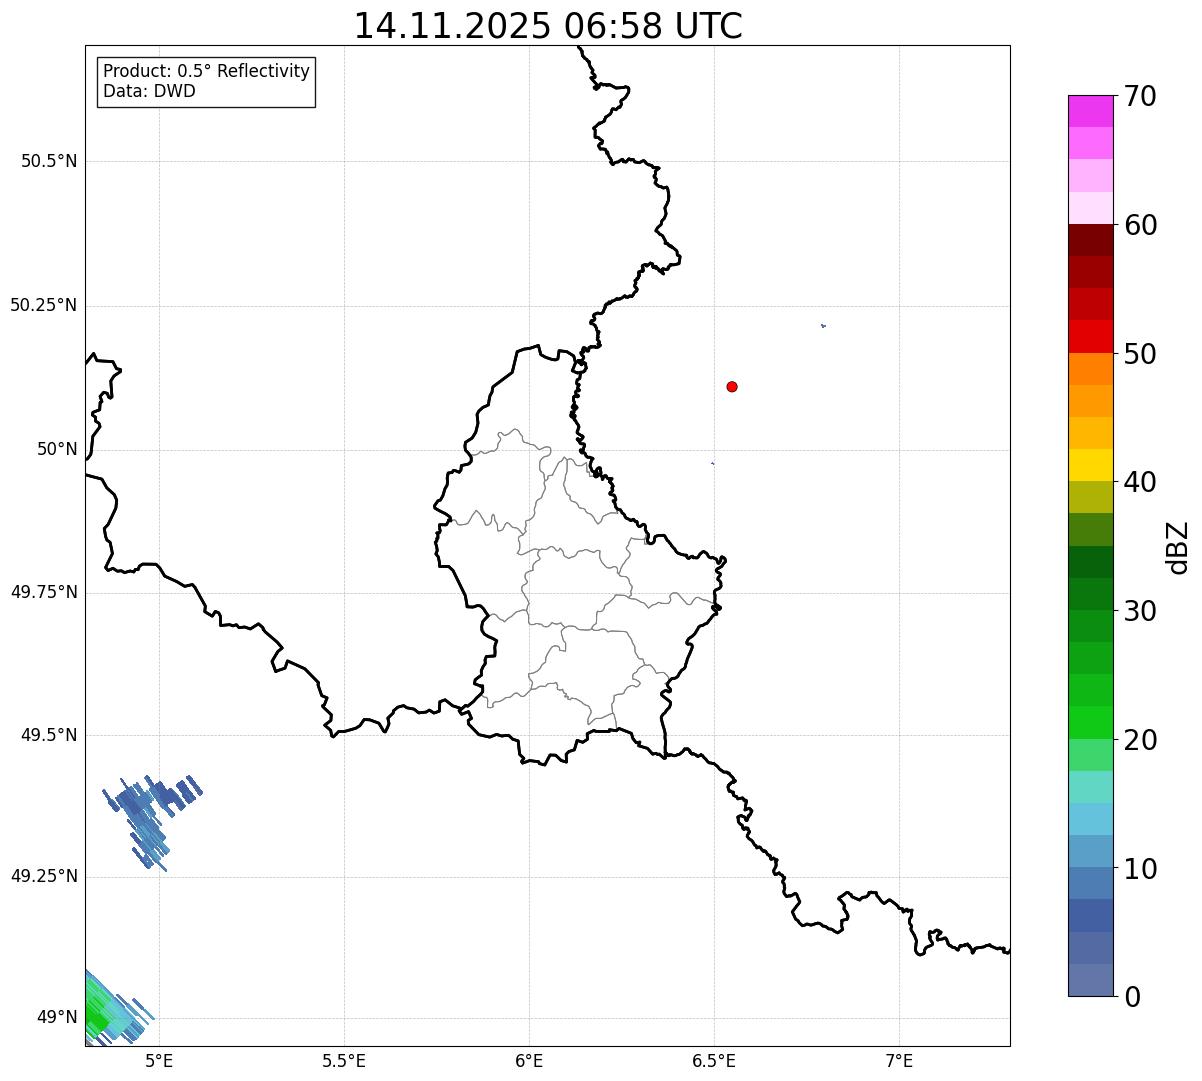Click the 30 tick on colorbar

[x=1140, y=612]
